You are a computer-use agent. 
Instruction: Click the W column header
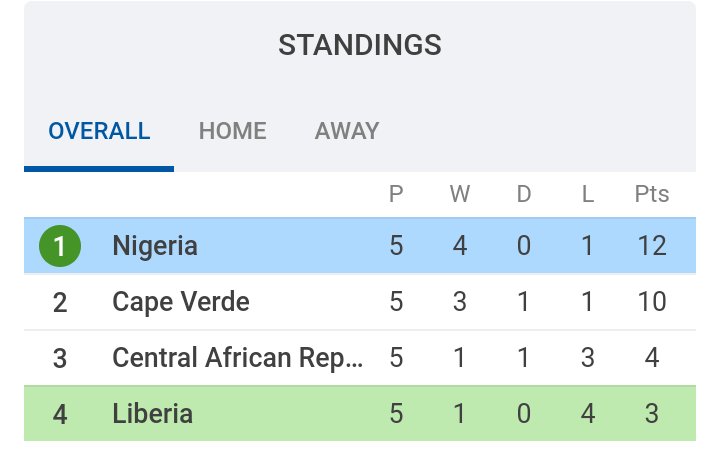[x=460, y=194]
